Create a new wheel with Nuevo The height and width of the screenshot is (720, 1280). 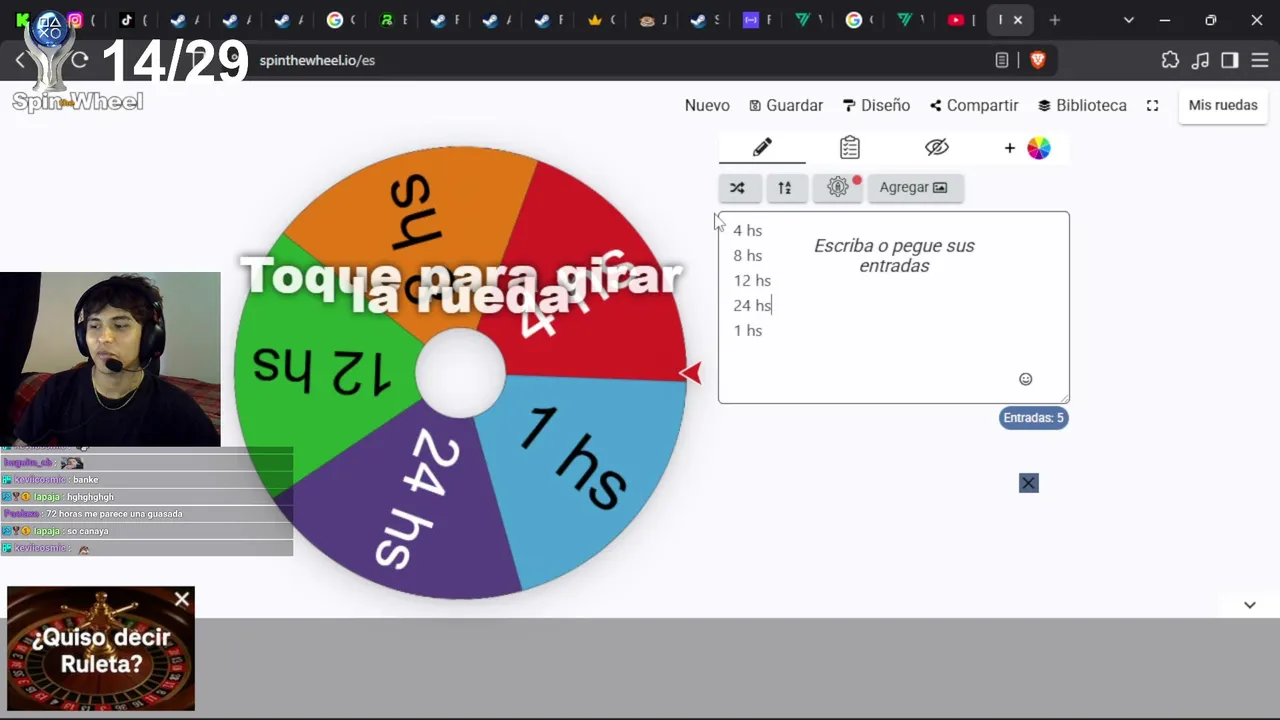707,105
